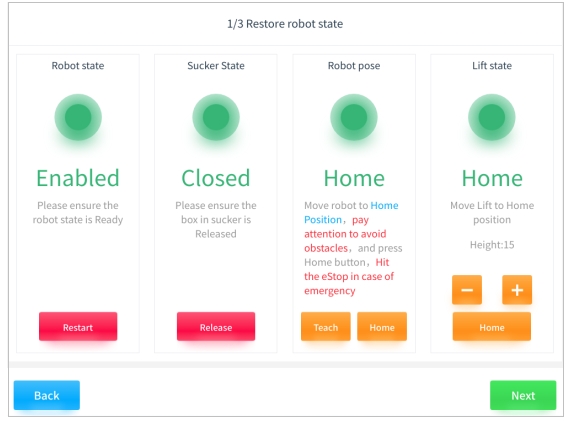
Task: Click the Height:15 lift readout
Action: pos(492,245)
